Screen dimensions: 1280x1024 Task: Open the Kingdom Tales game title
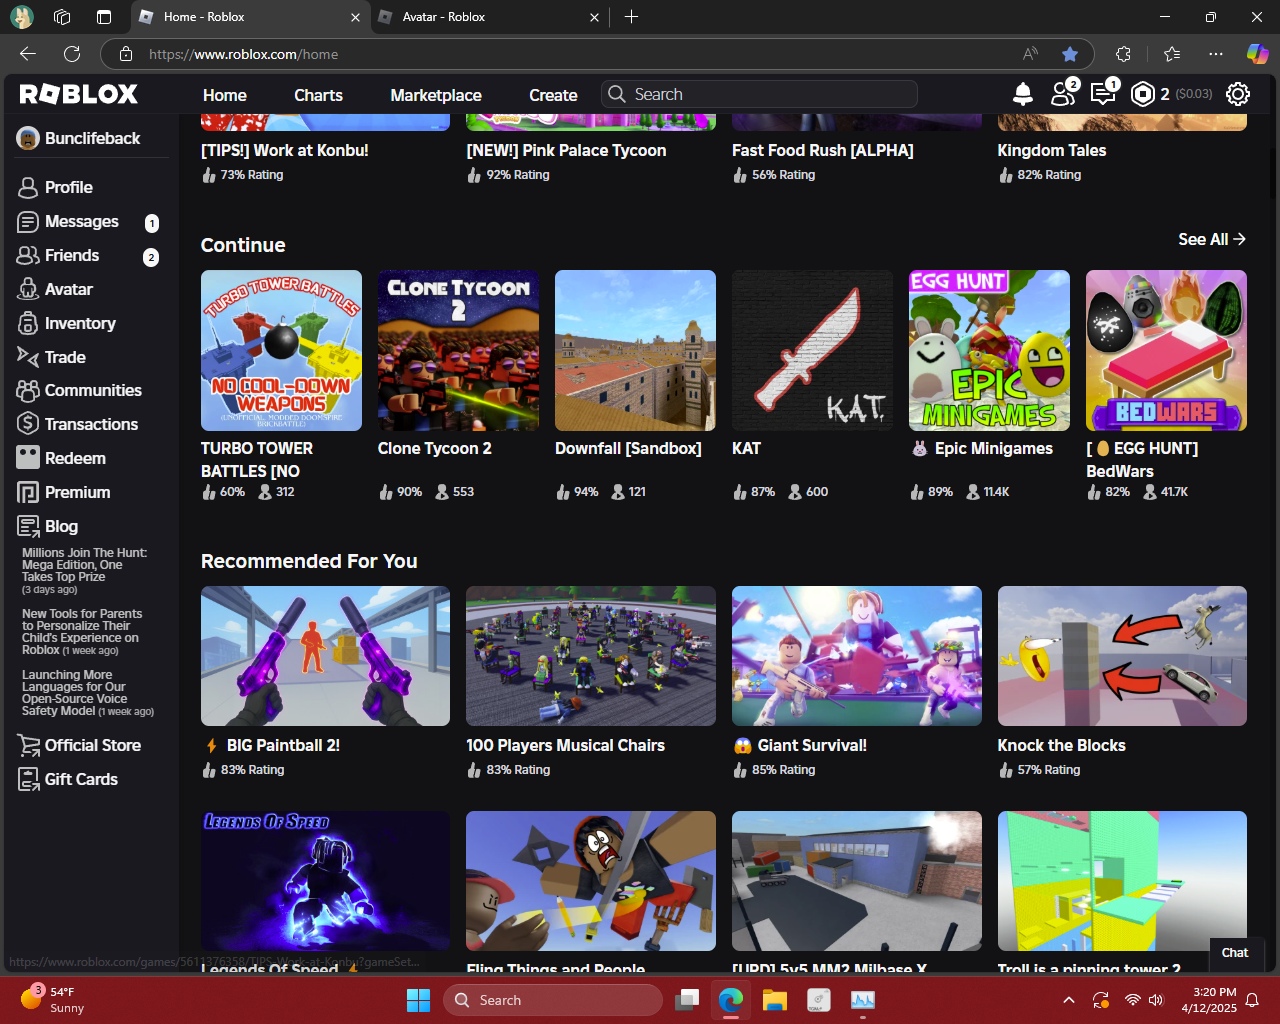coord(1052,150)
